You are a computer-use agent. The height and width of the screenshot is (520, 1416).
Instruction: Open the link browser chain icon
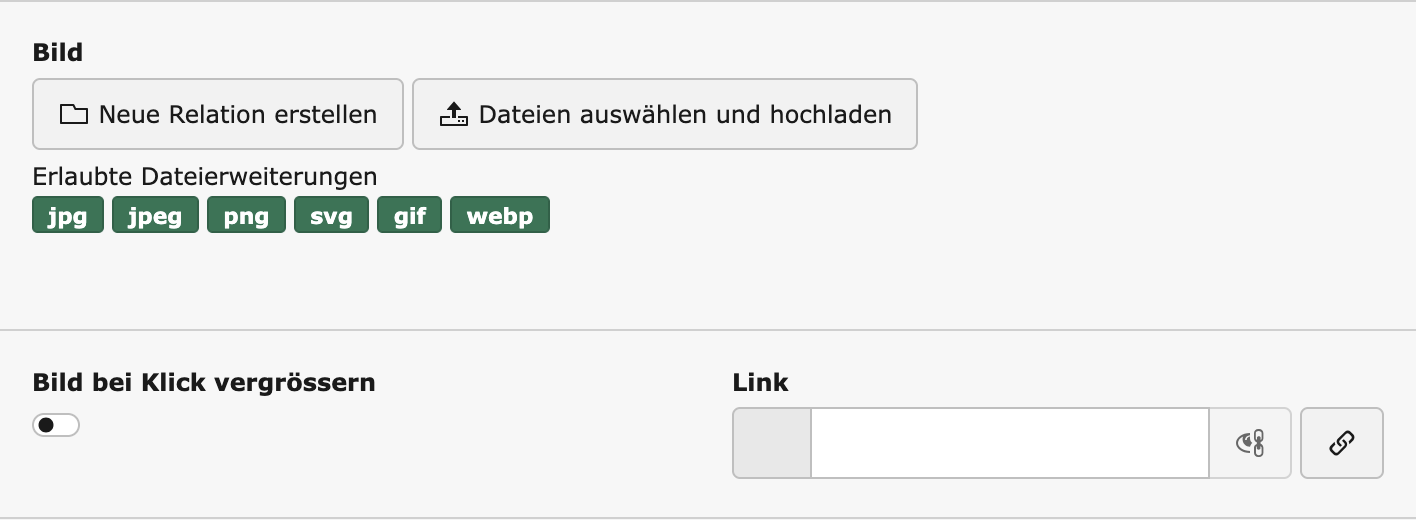[1341, 443]
